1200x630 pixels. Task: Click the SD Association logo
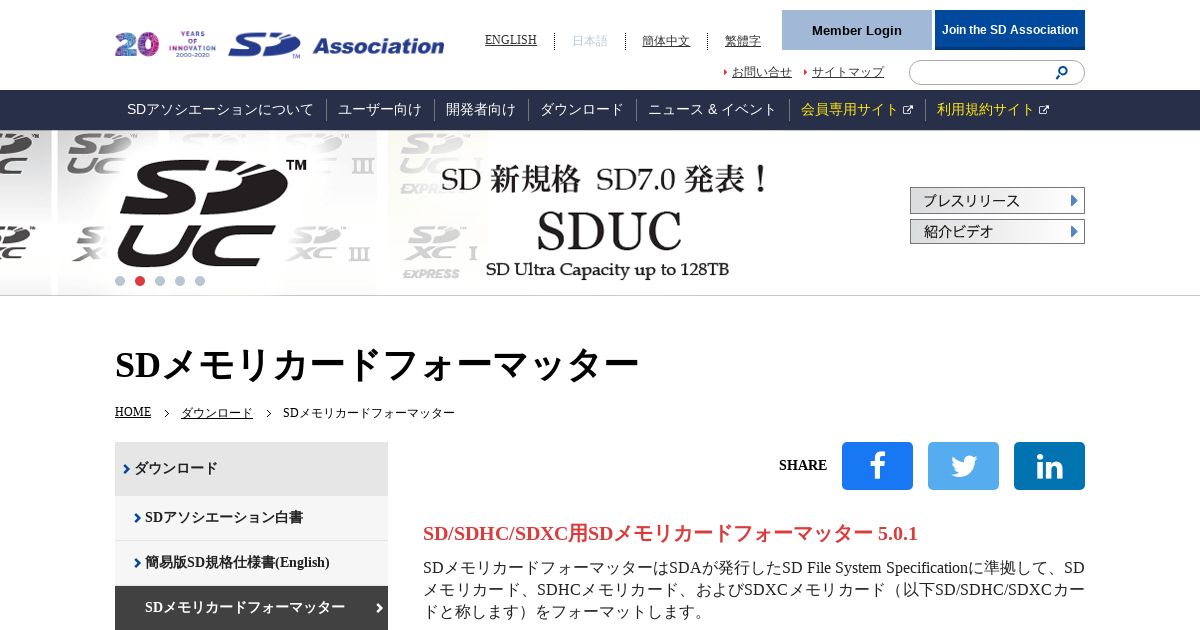coord(336,45)
